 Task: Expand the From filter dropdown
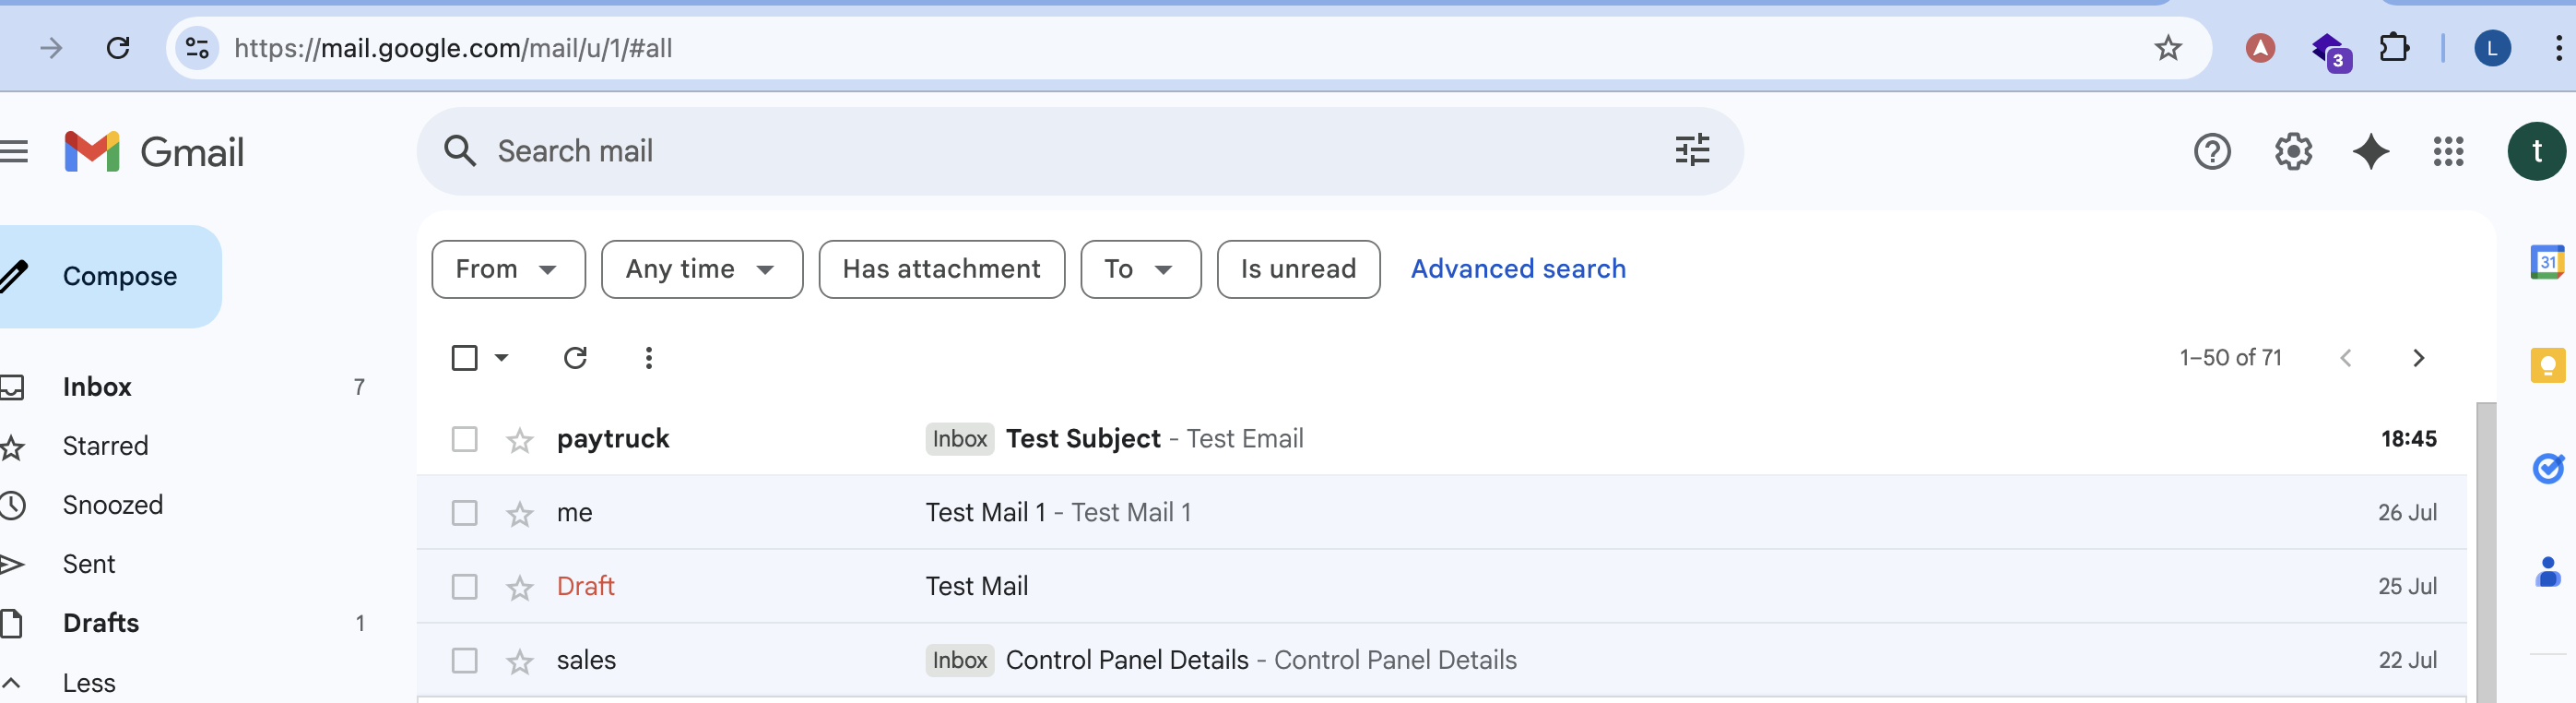coord(508,269)
